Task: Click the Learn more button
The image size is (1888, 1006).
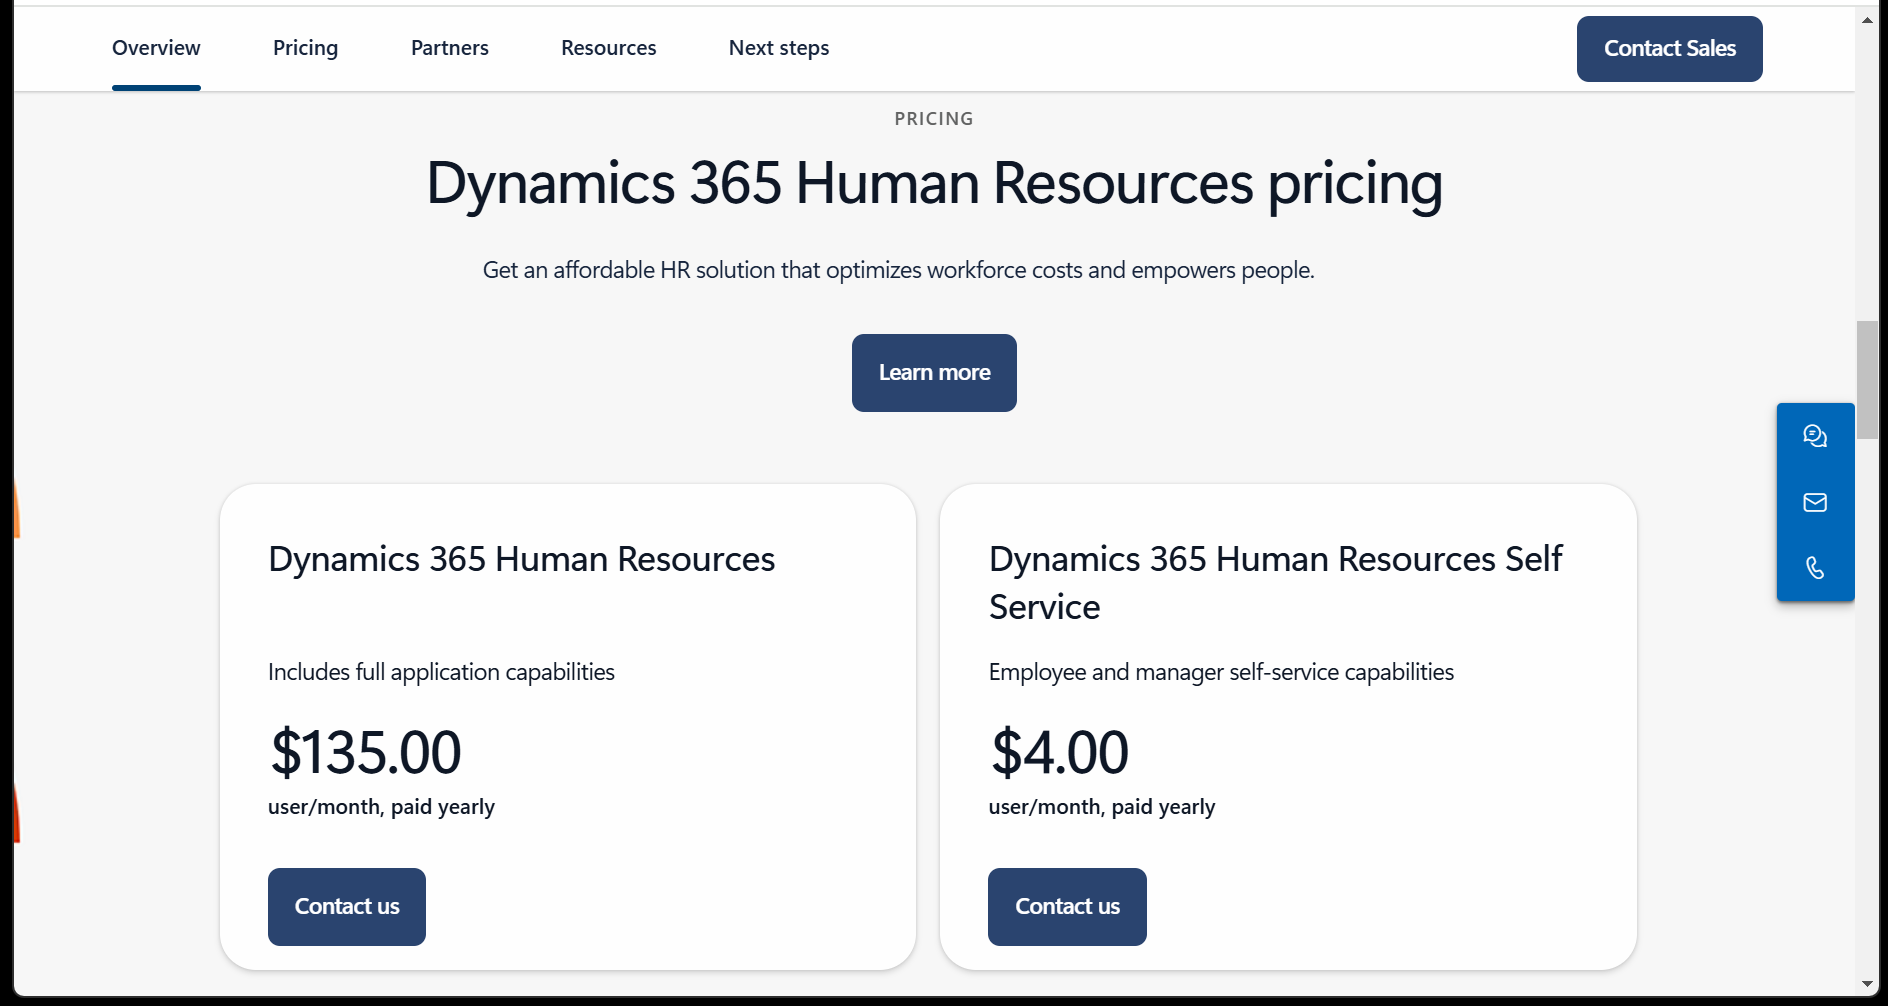Action: coord(933,372)
